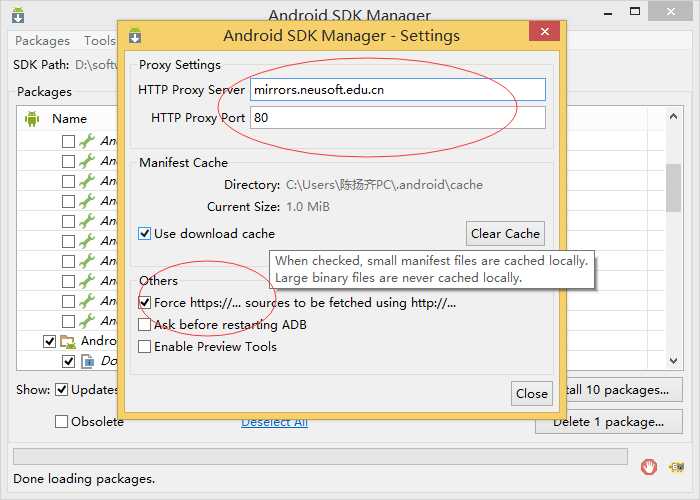Toggle the Use download cache checkbox
Image resolution: width=700 pixels, height=500 pixels.
pos(144,233)
